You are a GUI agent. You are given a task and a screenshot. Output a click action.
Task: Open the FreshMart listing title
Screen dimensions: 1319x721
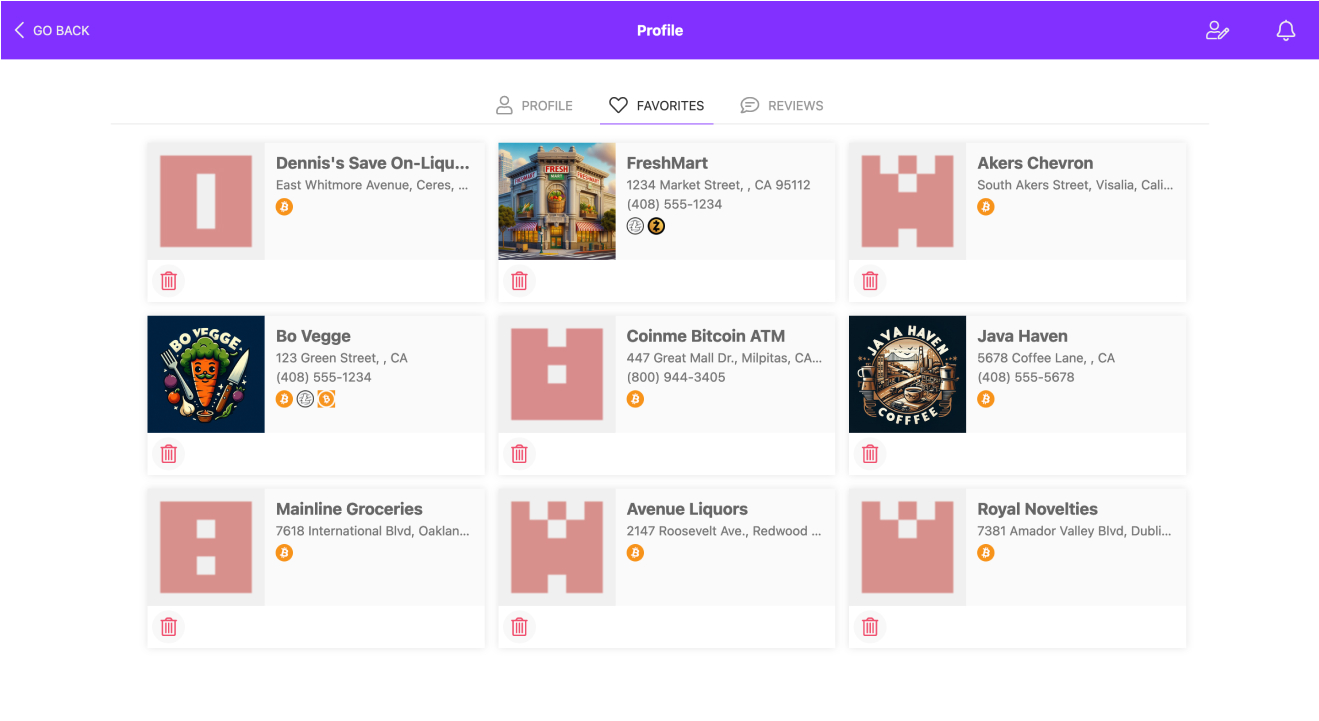click(667, 163)
